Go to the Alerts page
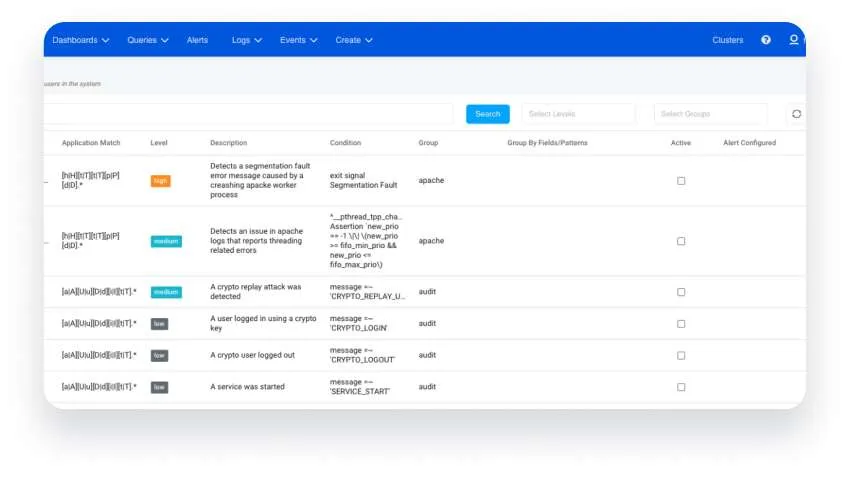The height and width of the screenshot is (477, 851). (x=197, y=40)
